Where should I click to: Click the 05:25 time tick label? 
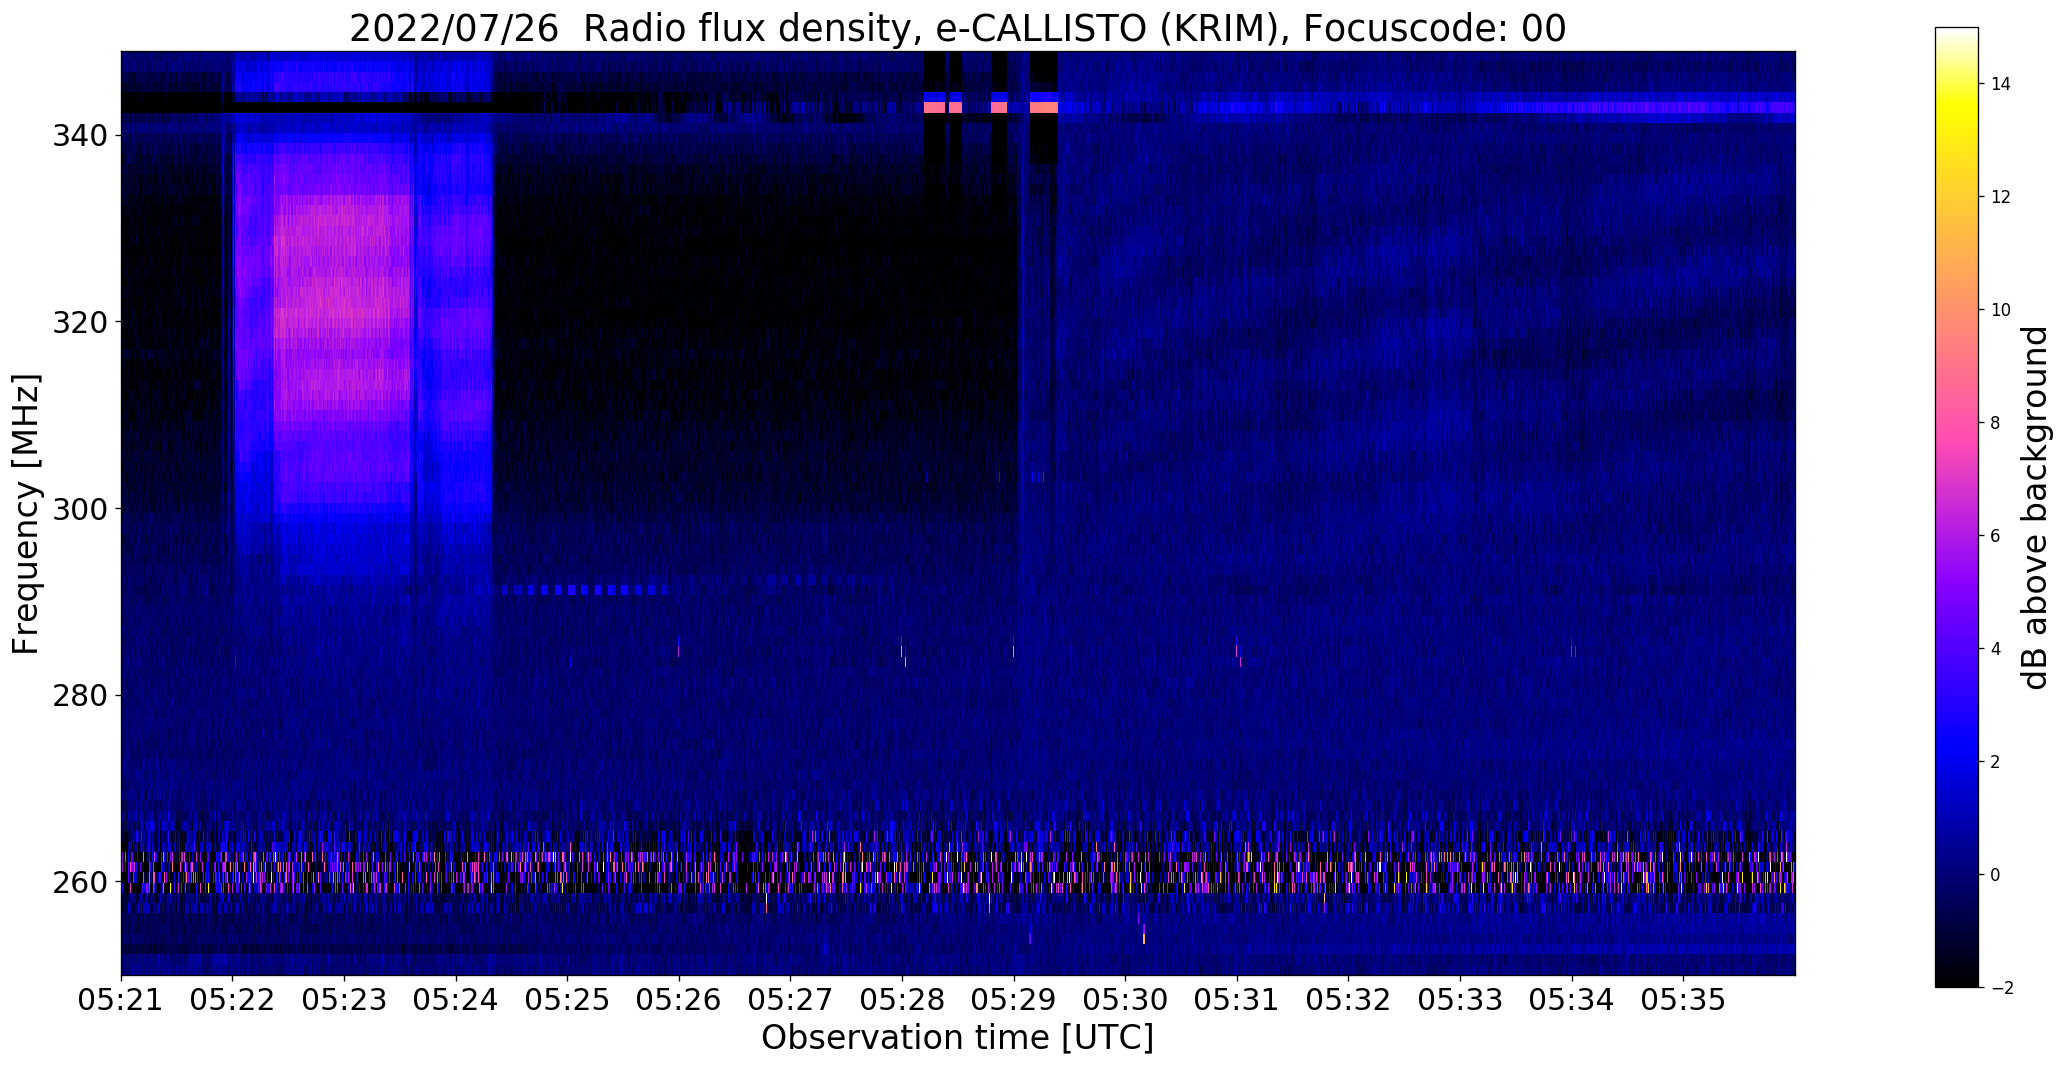[568, 1001]
